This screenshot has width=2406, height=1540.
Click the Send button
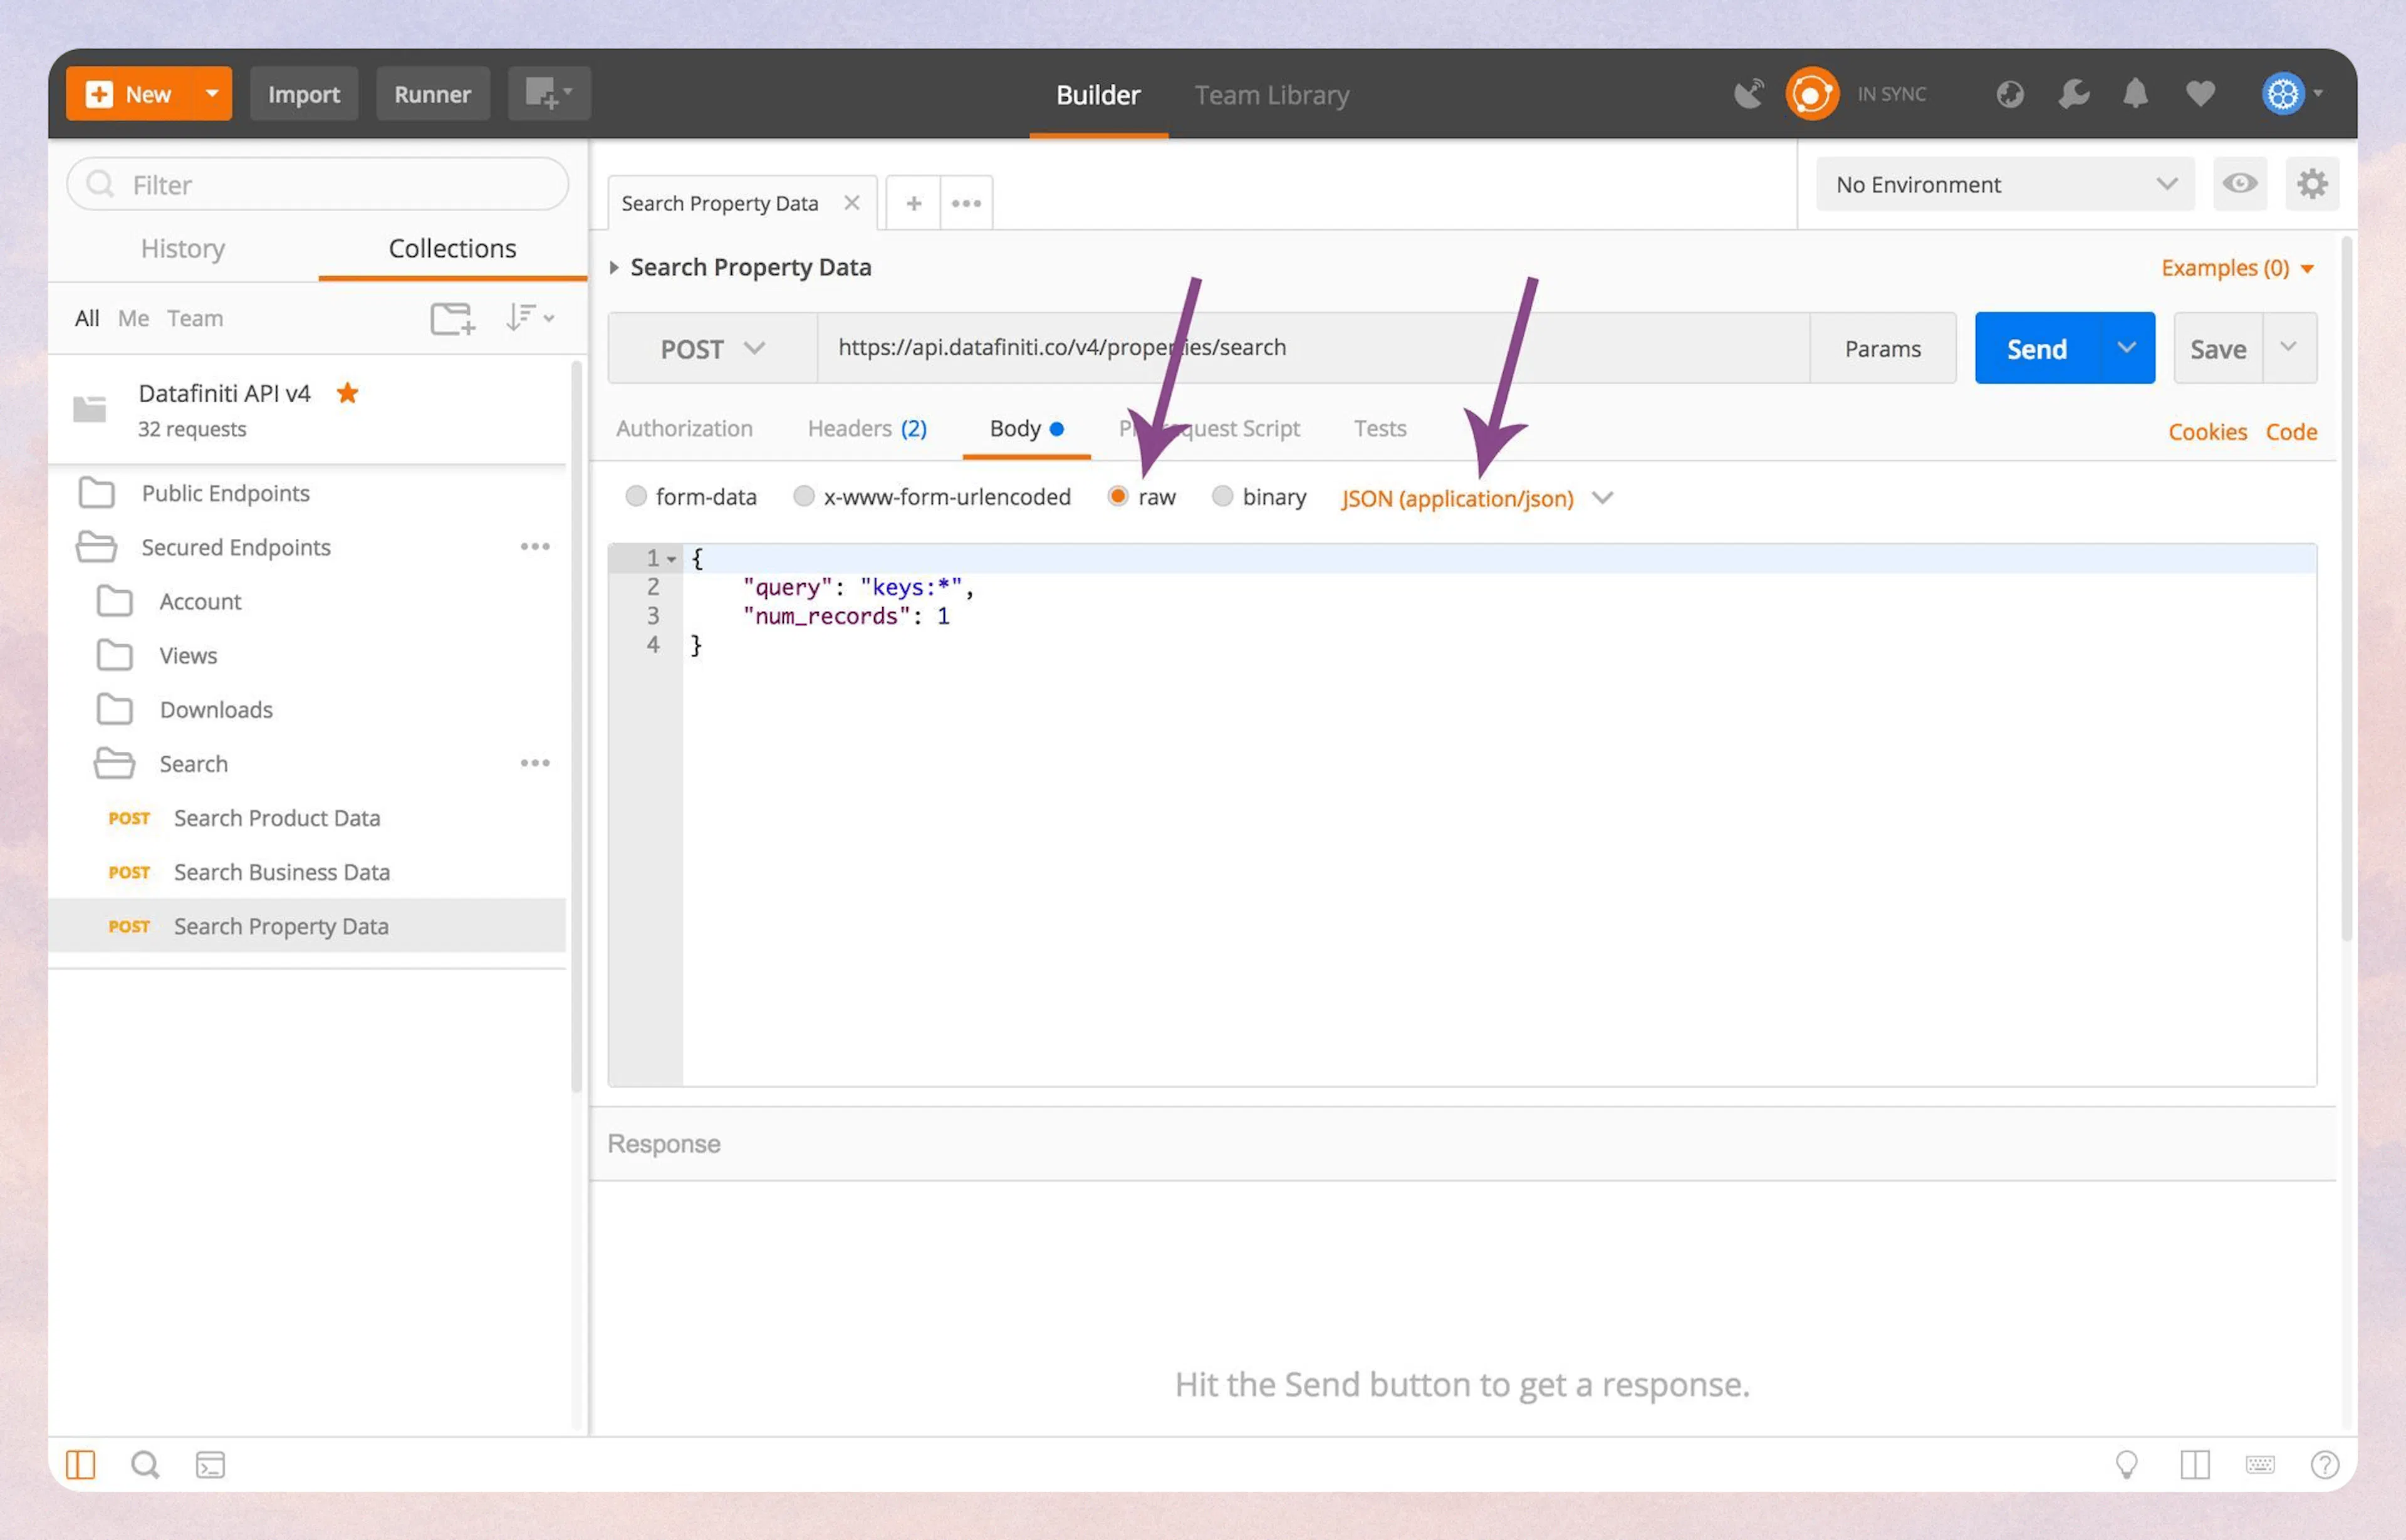pos(2036,348)
